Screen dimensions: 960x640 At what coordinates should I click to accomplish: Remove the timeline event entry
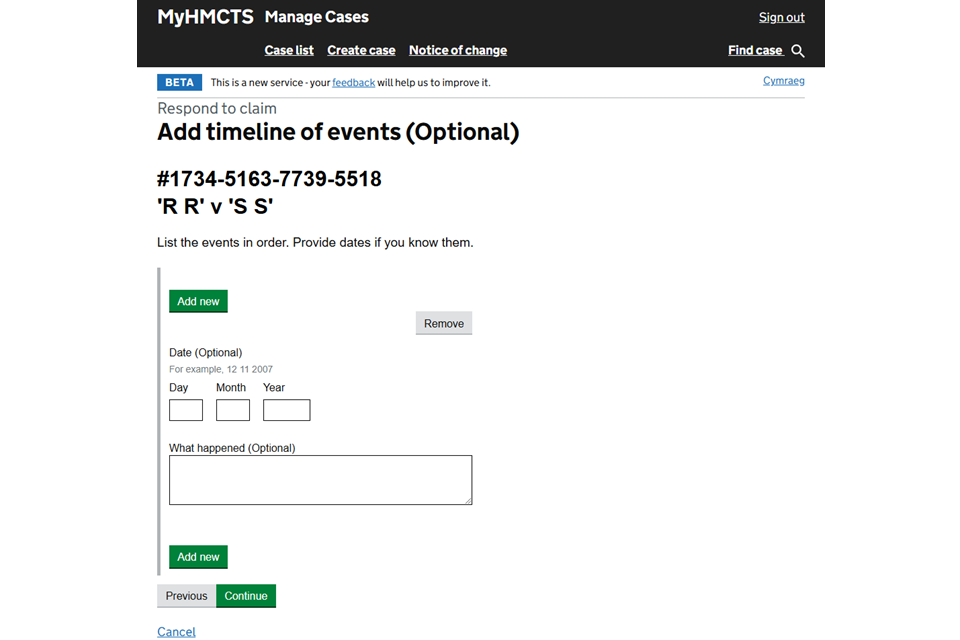click(x=443, y=323)
